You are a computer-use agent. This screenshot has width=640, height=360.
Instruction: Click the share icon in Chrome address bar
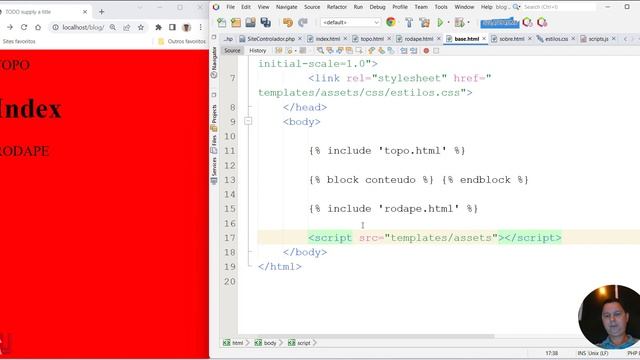pos(127,27)
